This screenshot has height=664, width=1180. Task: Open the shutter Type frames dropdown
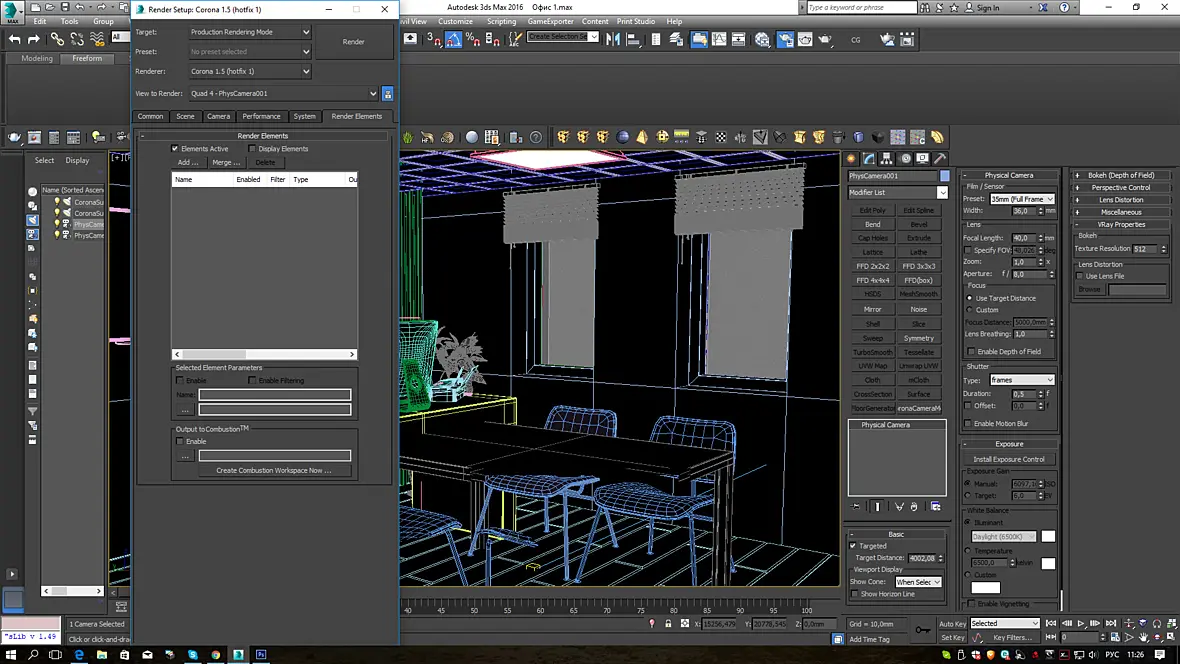click(1022, 380)
